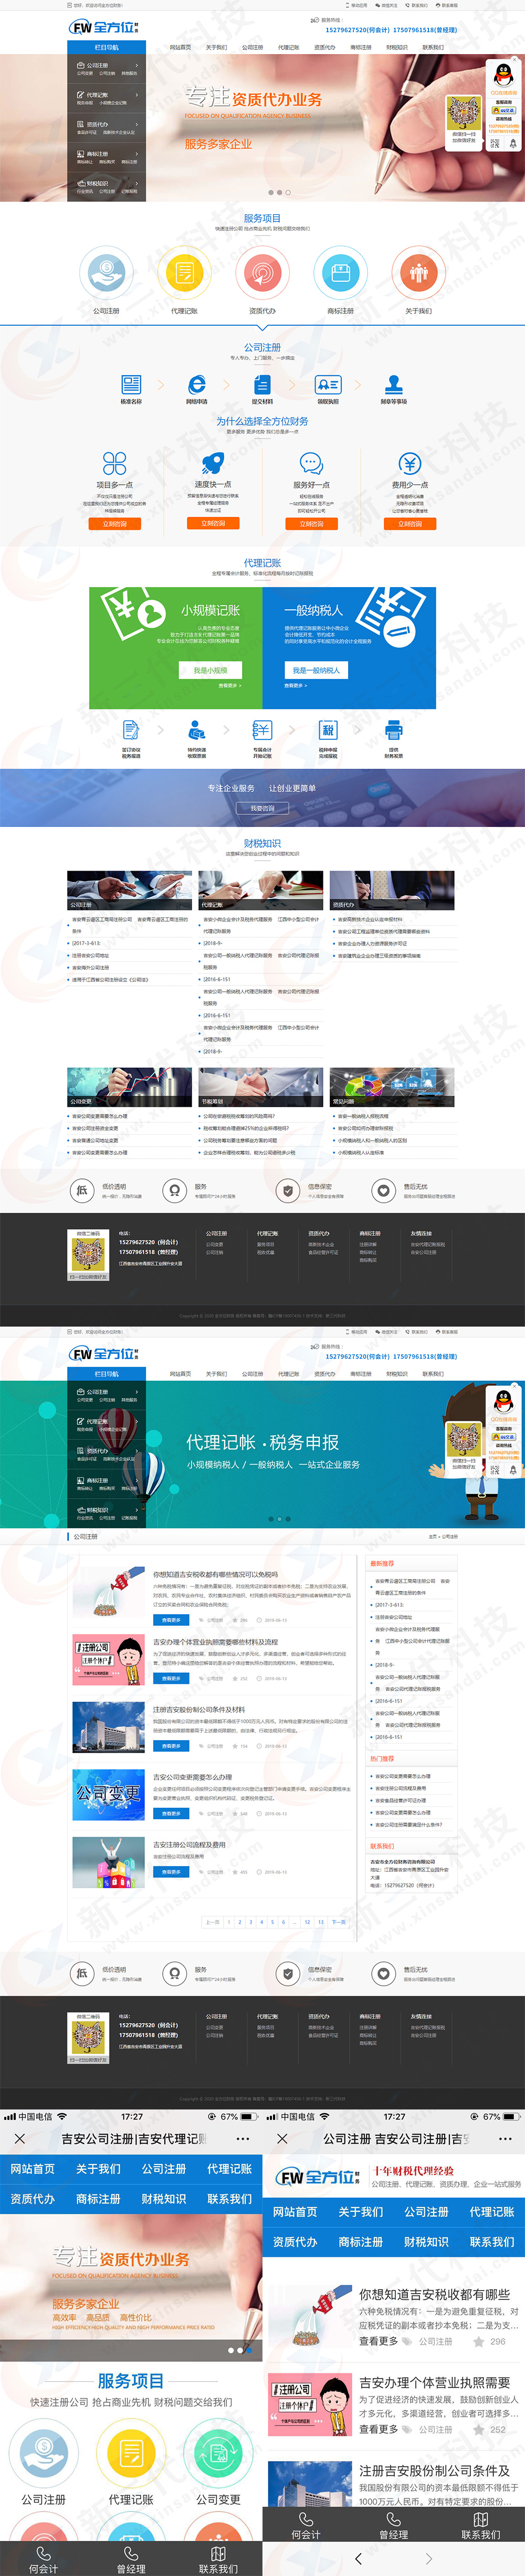The height and width of the screenshot is (2576, 525).
Task: Open the 节税筹划 category thumbnail
Action: click(261, 1087)
